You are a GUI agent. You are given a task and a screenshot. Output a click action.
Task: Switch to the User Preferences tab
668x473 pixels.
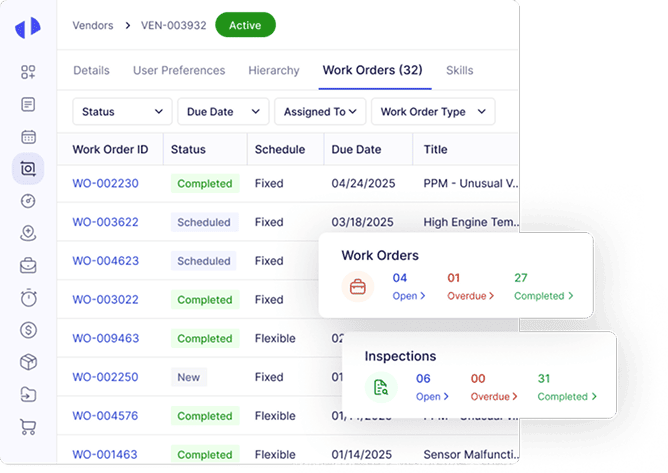pos(179,70)
